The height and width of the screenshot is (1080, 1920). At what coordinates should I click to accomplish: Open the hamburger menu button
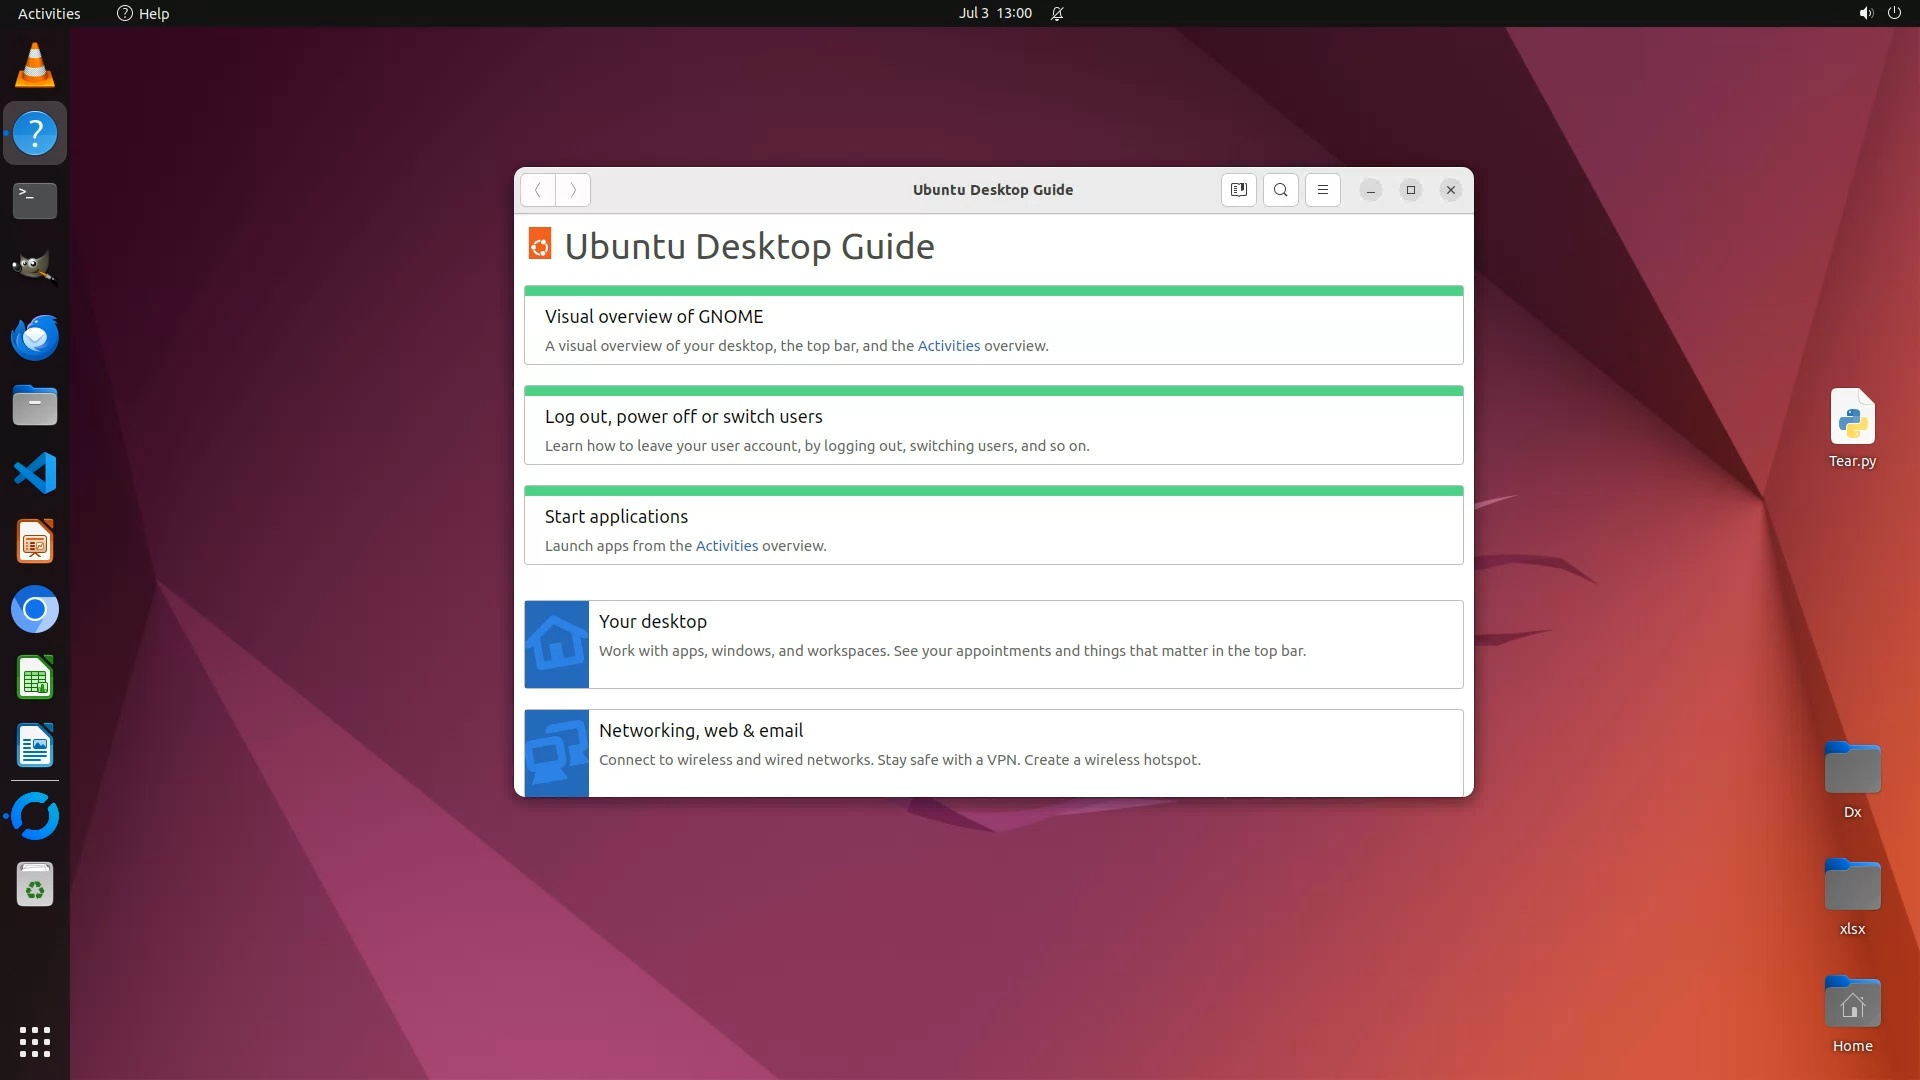(x=1322, y=190)
